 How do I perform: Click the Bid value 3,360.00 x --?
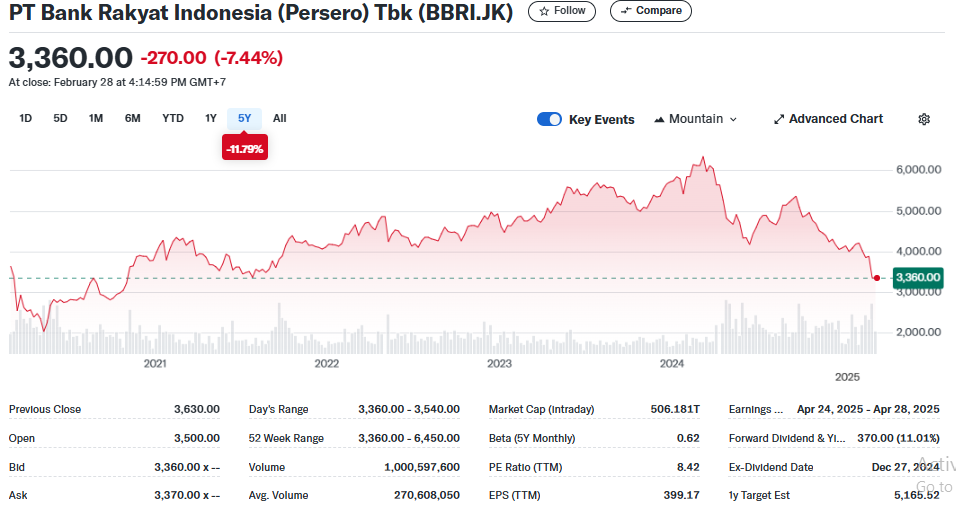(187, 467)
